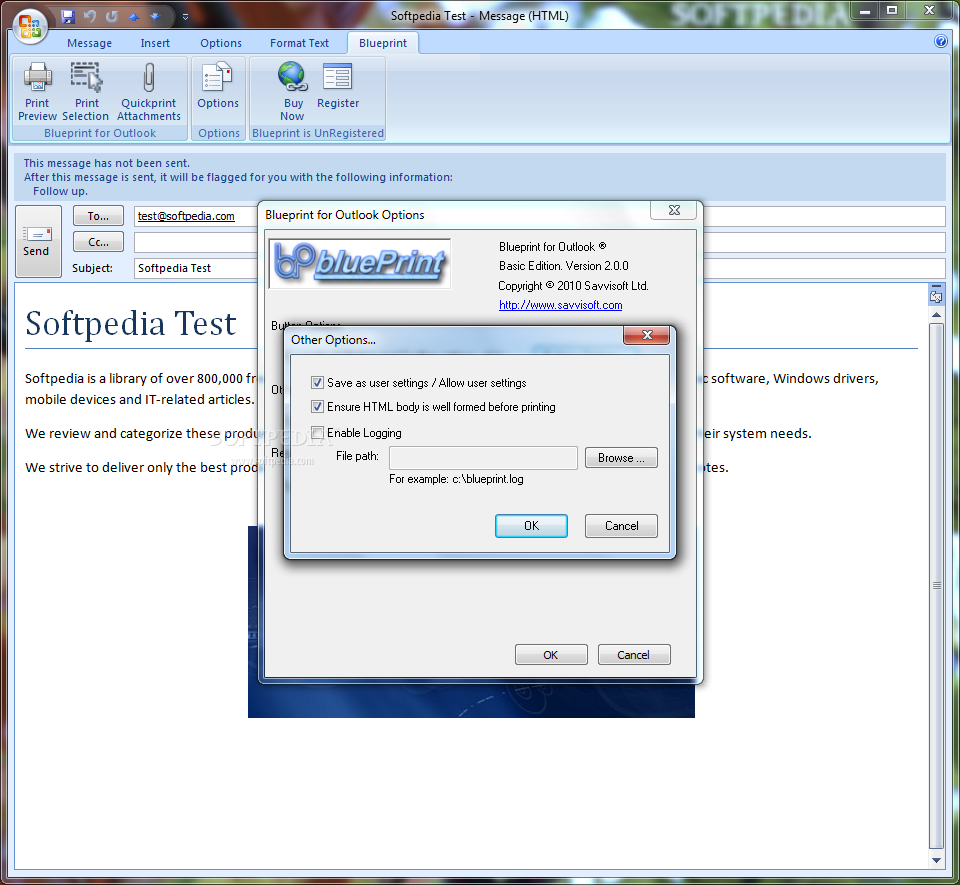Click the File path input field
This screenshot has height=885, width=960.
483,458
